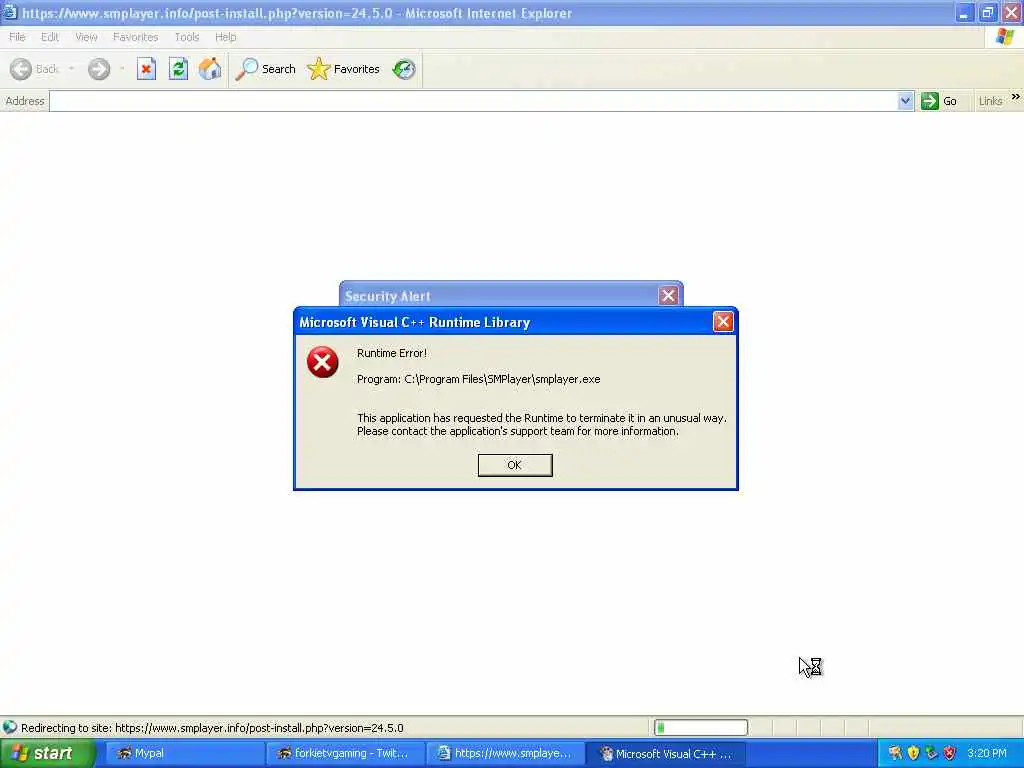Click the network connection tray icon
The height and width of the screenshot is (768, 1024).
[x=932, y=754]
